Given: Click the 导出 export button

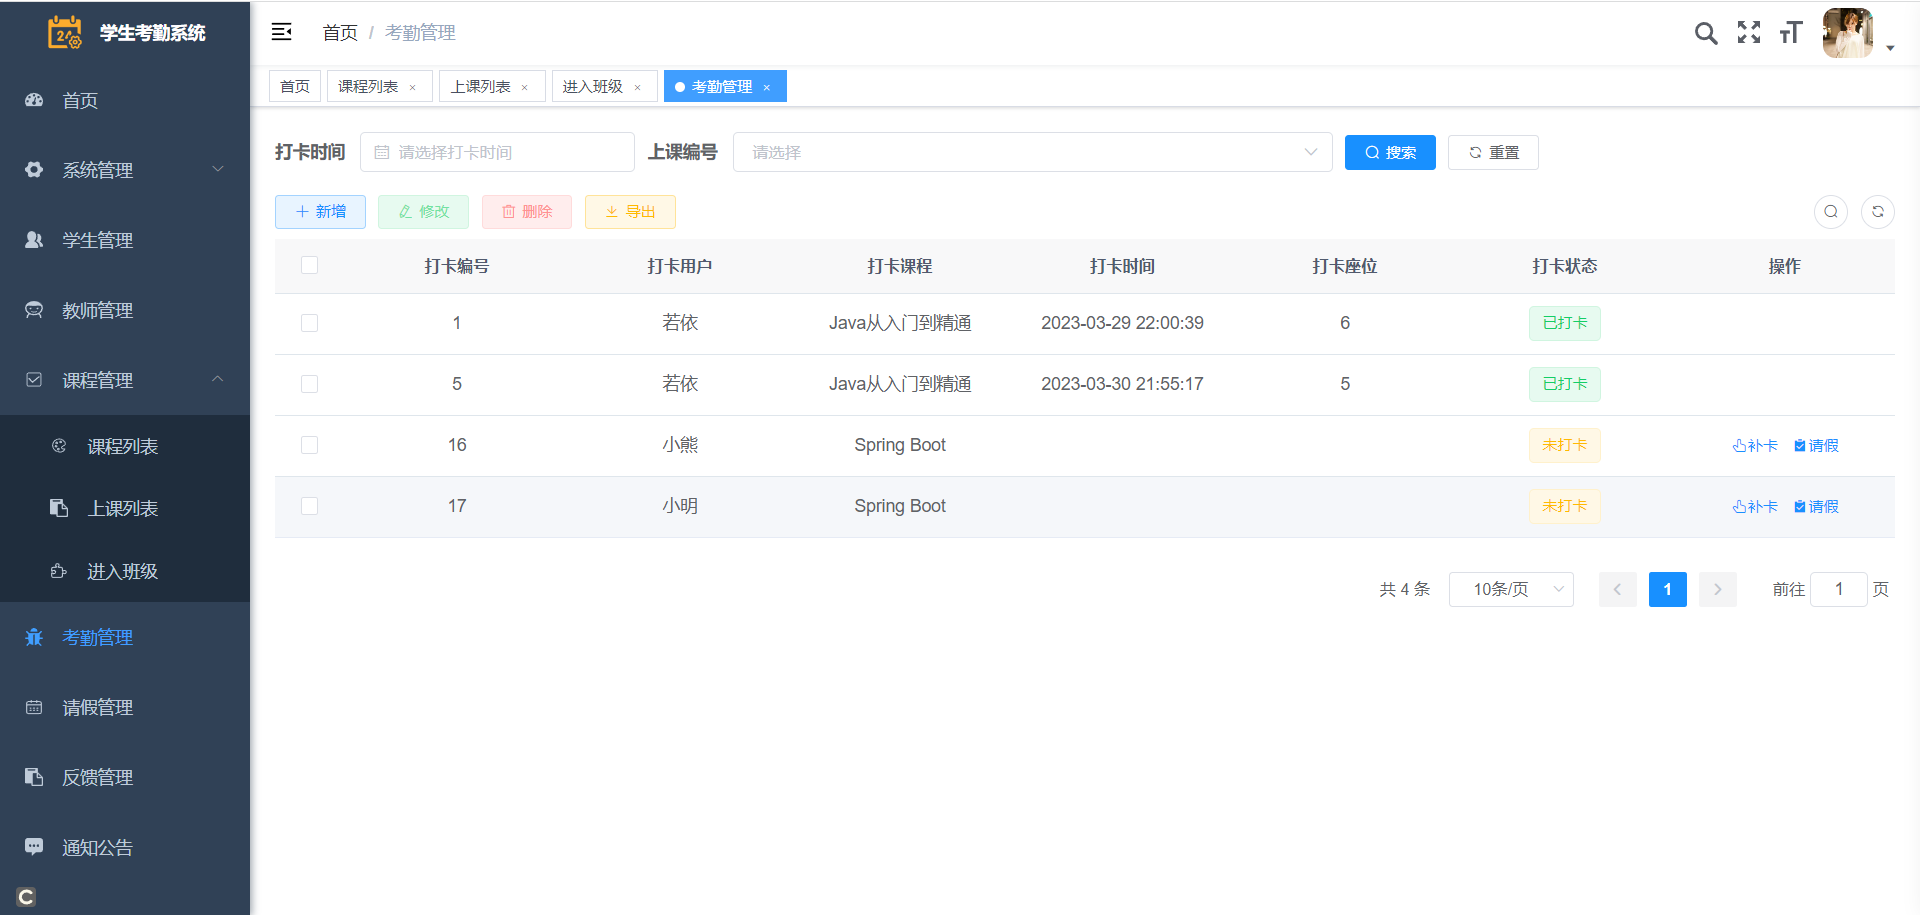Looking at the screenshot, I should (630, 211).
